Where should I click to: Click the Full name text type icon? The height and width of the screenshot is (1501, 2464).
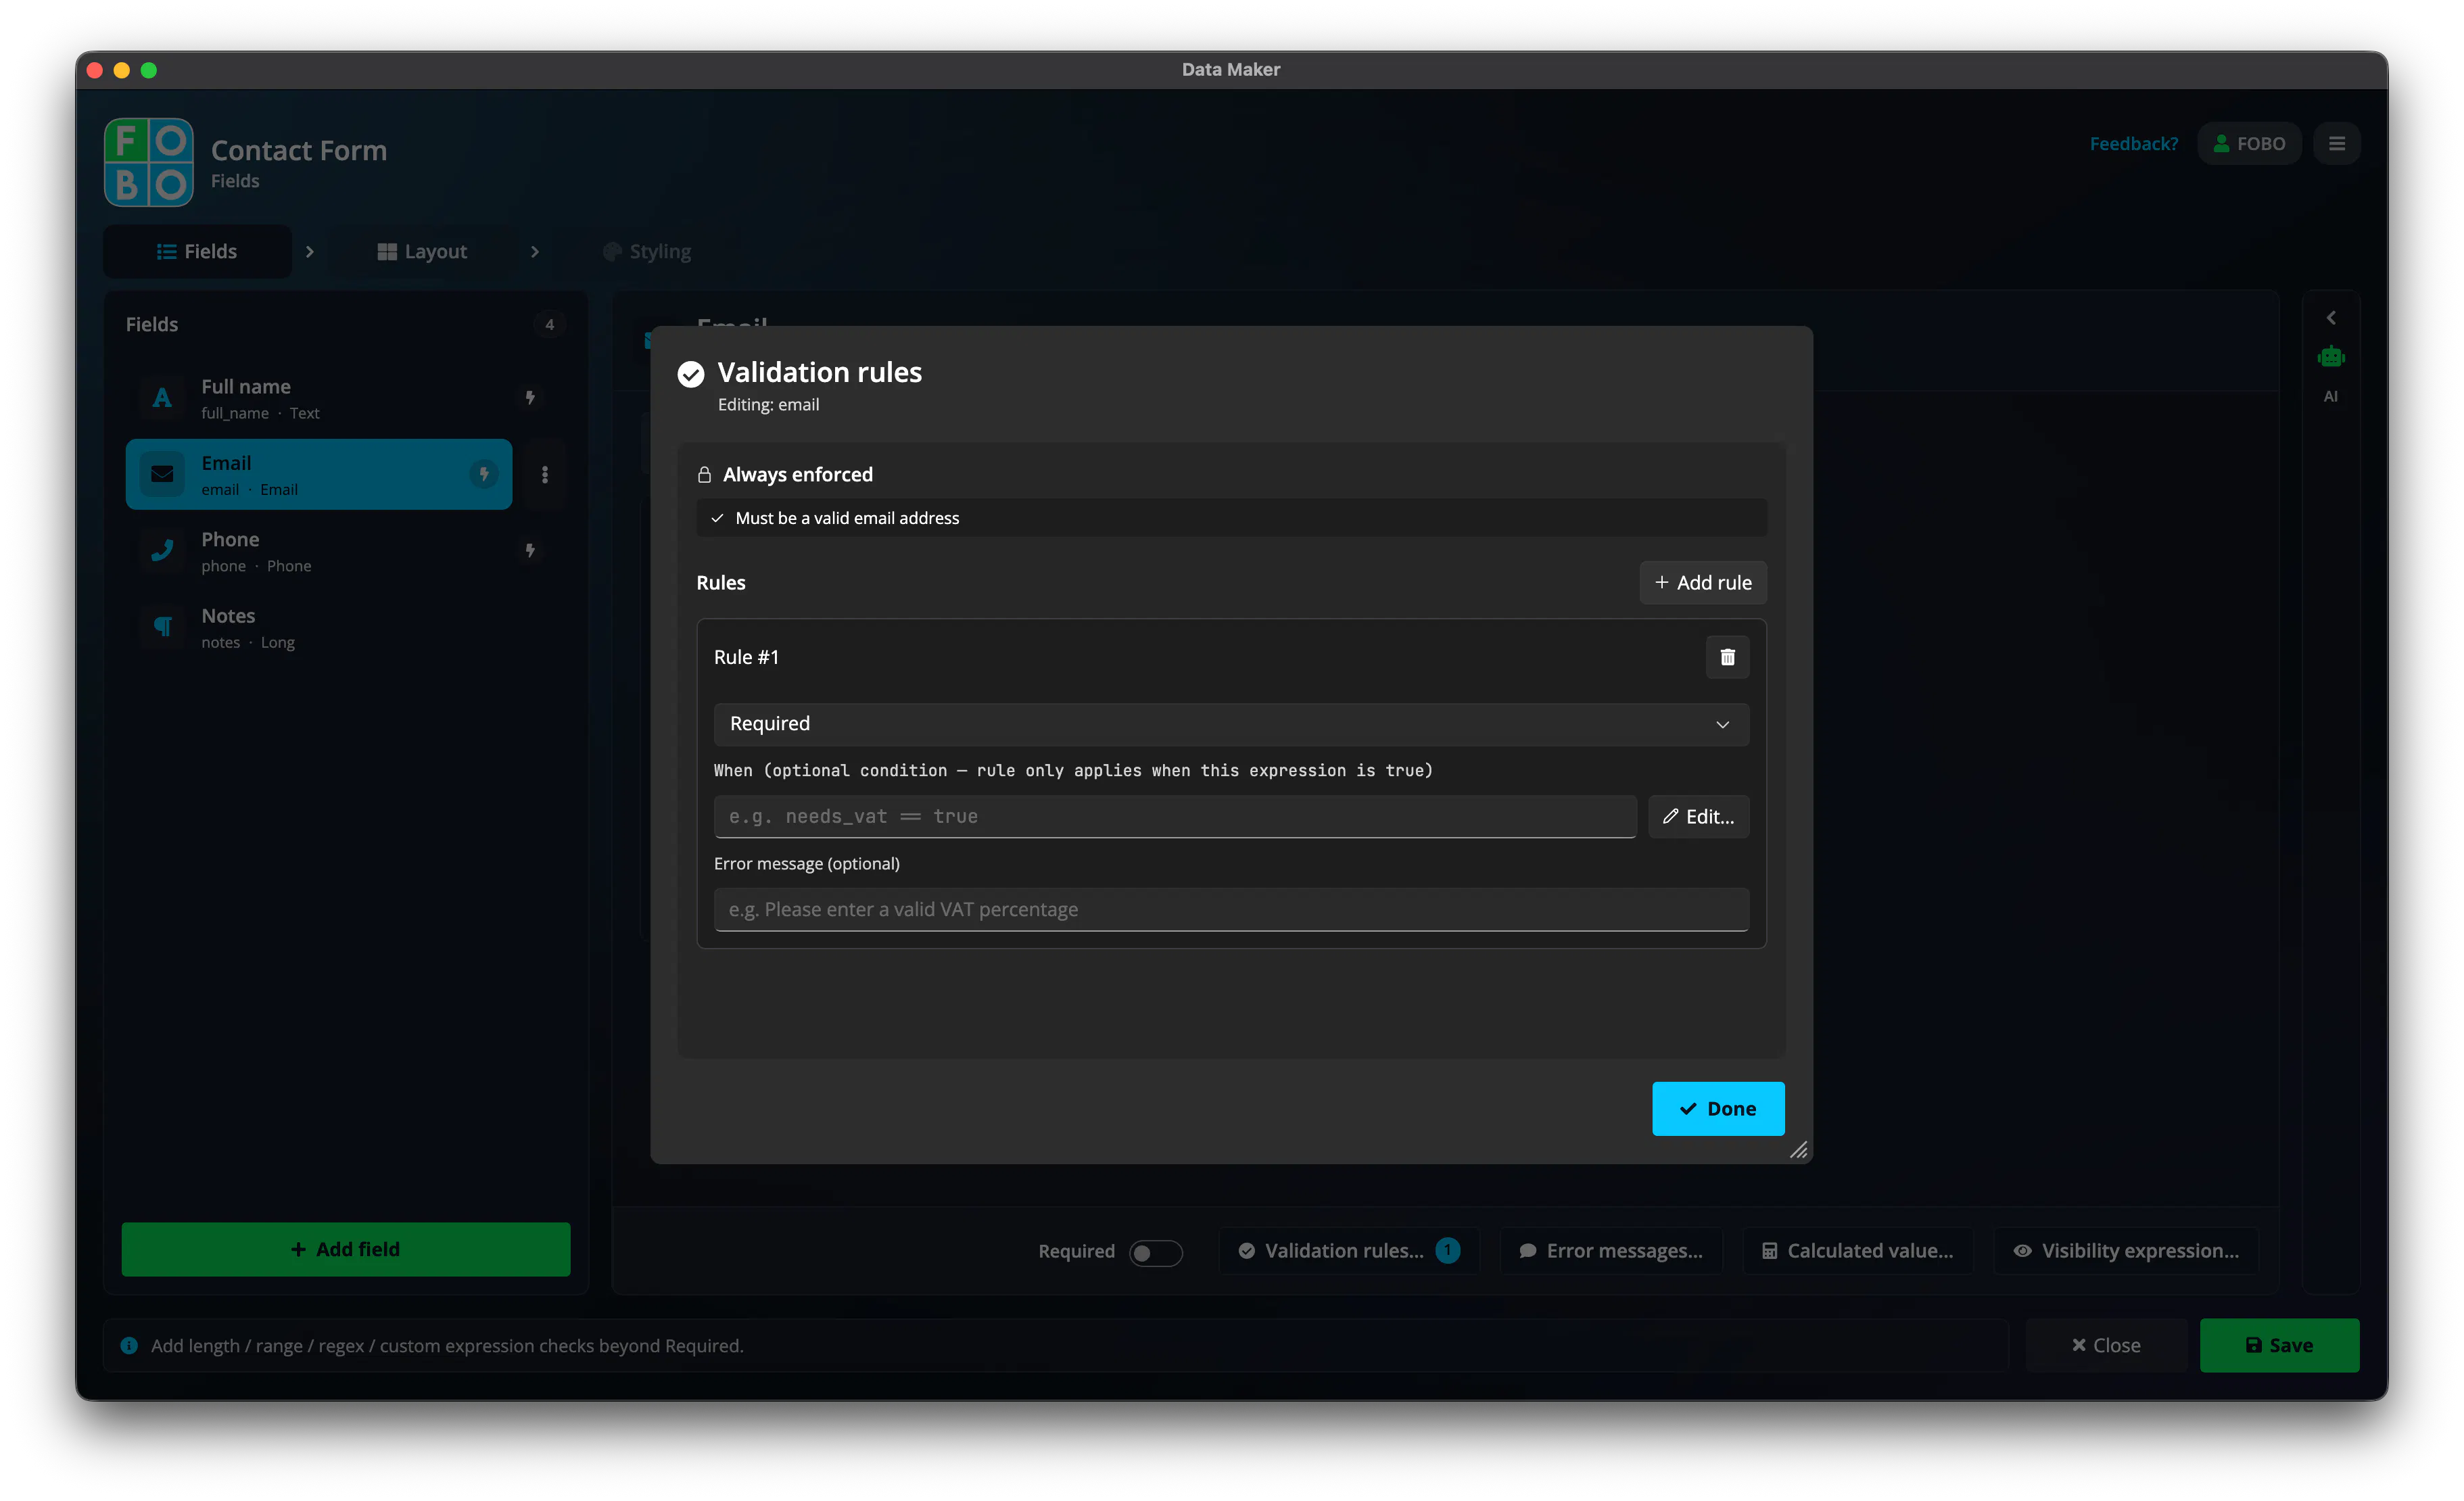[x=162, y=398]
